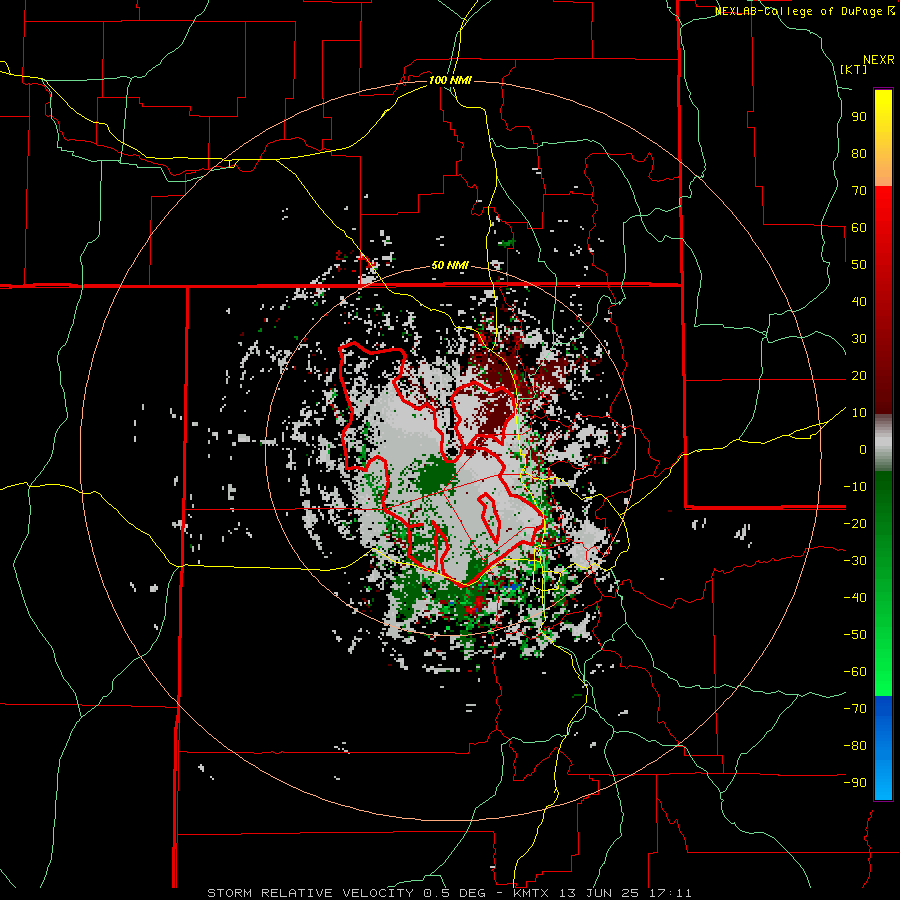The width and height of the screenshot is (900, 900).
Task: Click the -40 value on the velocity scale
Action: [855, 598]
